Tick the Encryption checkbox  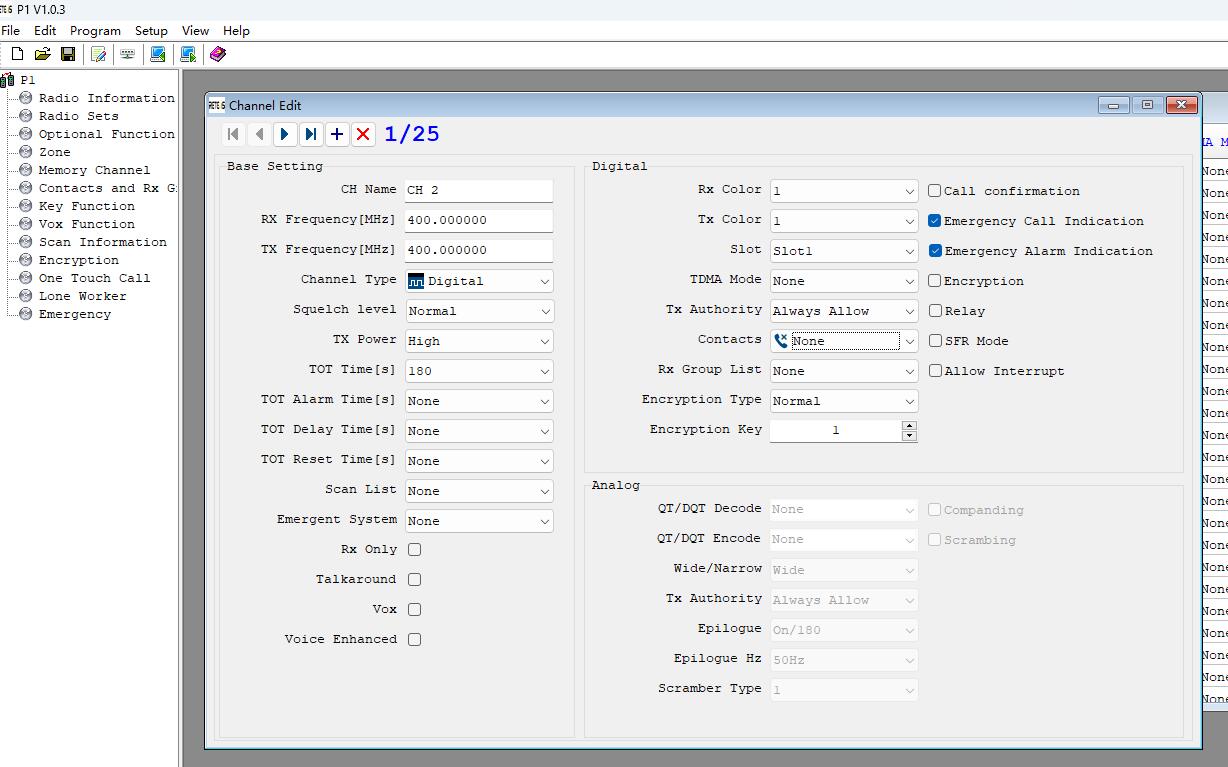point(934,281)
